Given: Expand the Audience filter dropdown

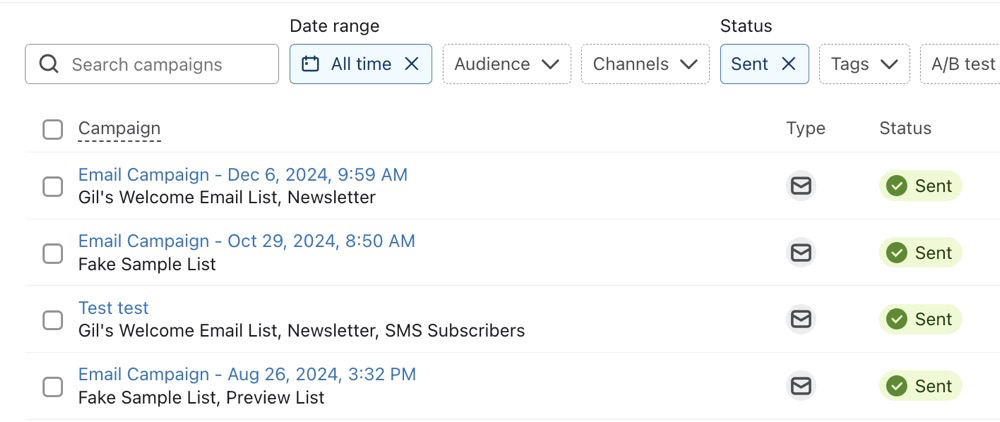Looking at the screenshot, I should (x=506, y=64).
